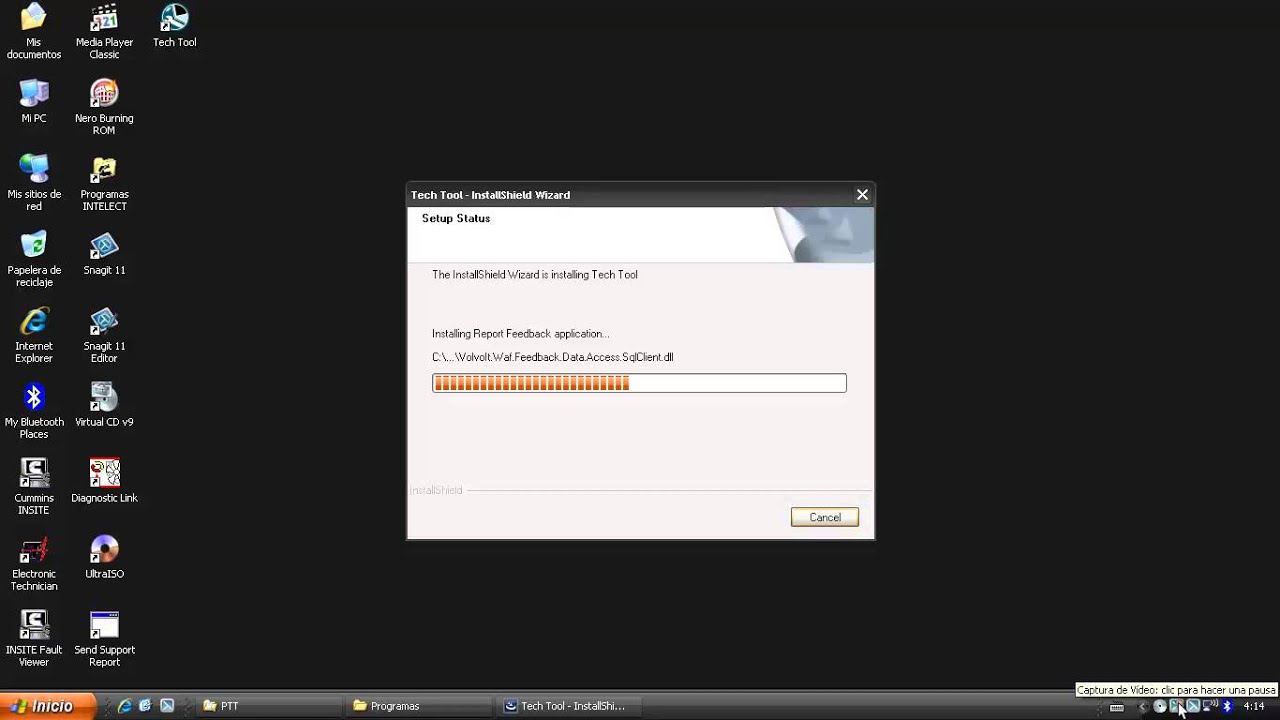Switch to the Programas taskbar window

(x=418, y=706)
